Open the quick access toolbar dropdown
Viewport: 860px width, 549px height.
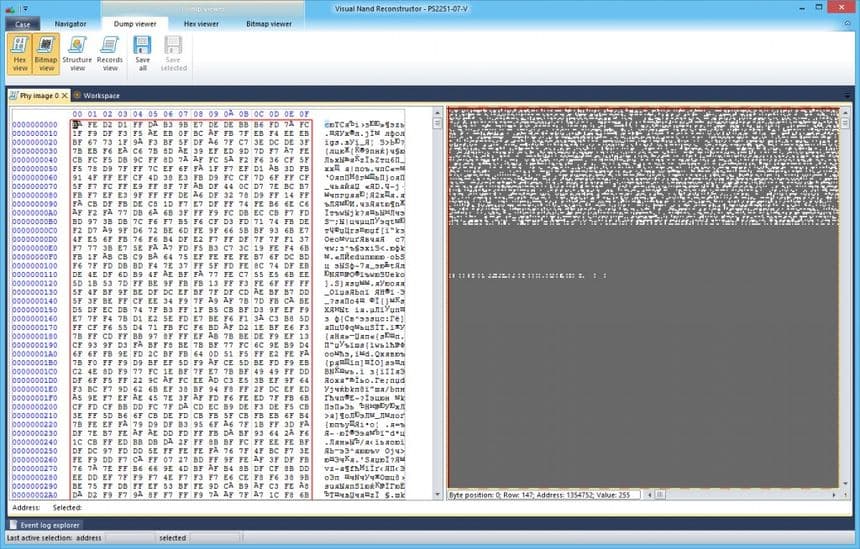click(x=23, y=6)
